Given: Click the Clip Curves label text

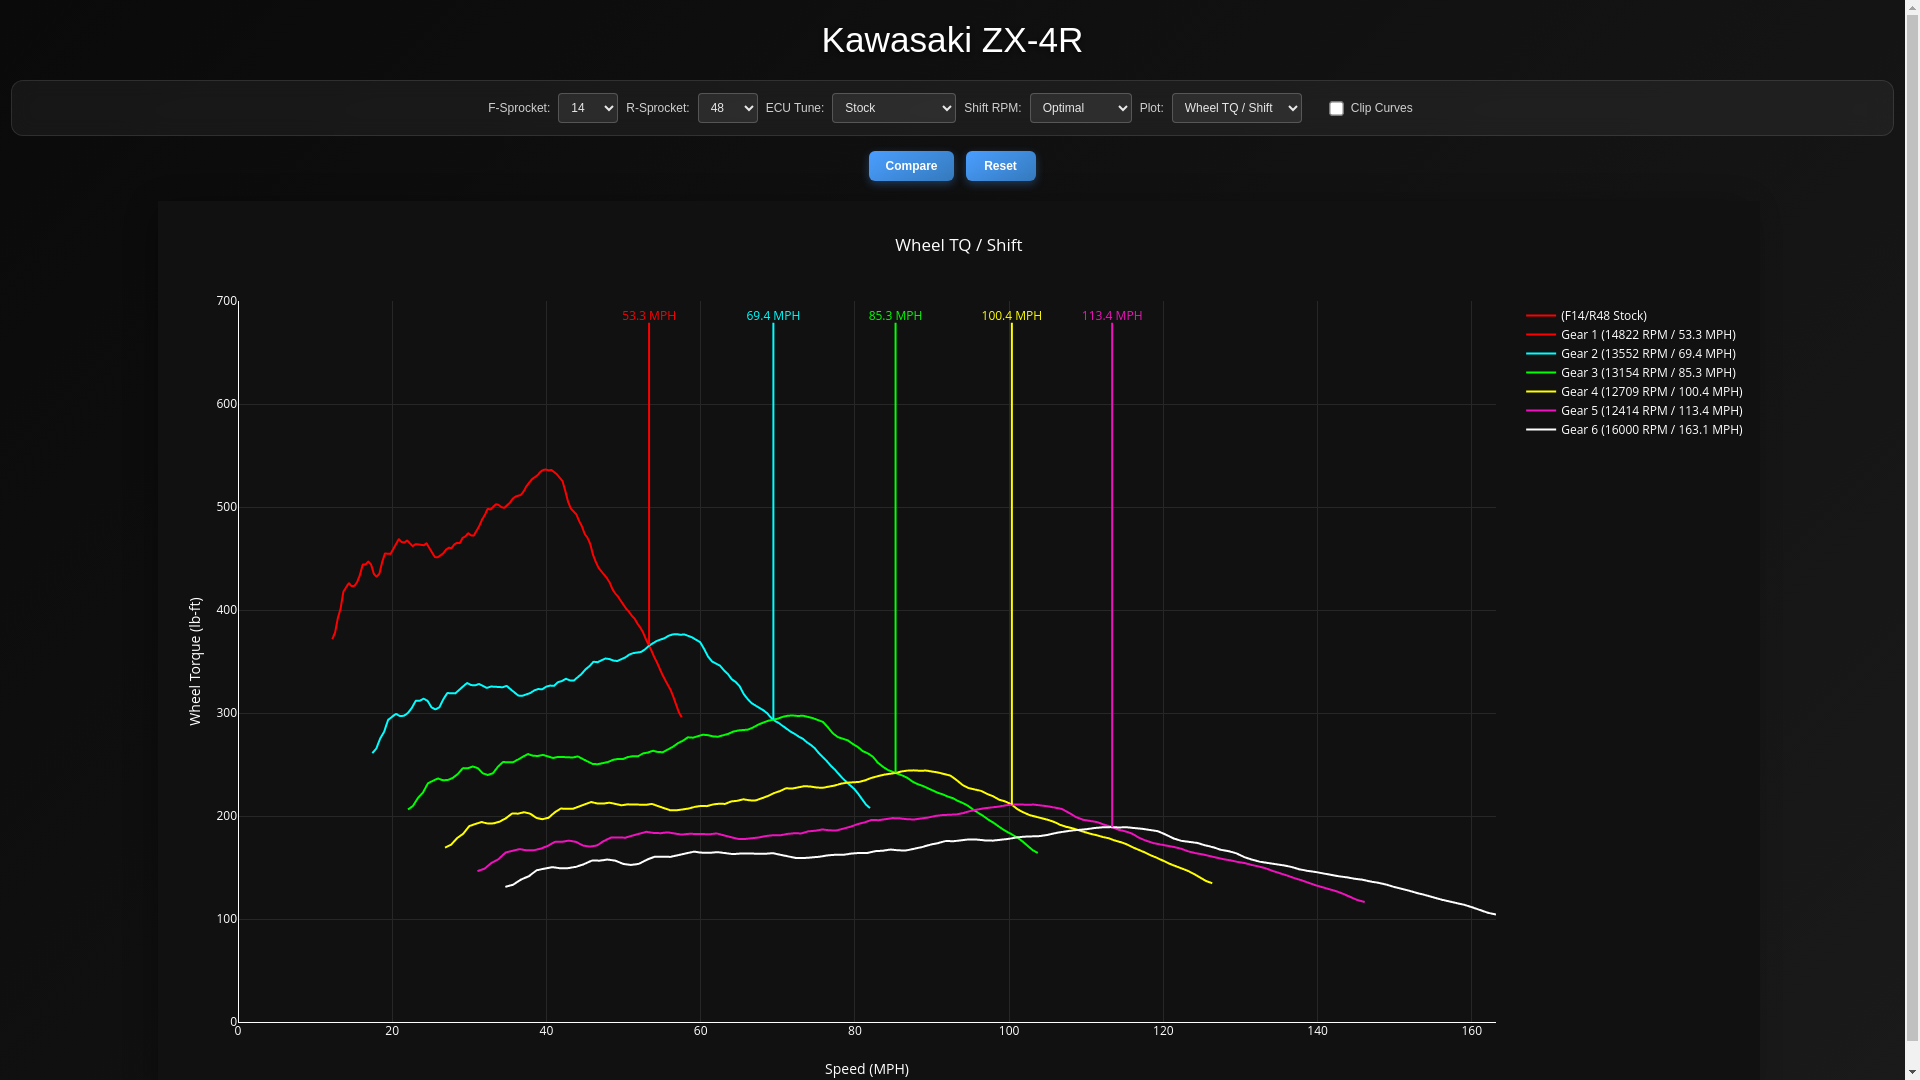Looking at the screenshot, I should (1381, 108).
